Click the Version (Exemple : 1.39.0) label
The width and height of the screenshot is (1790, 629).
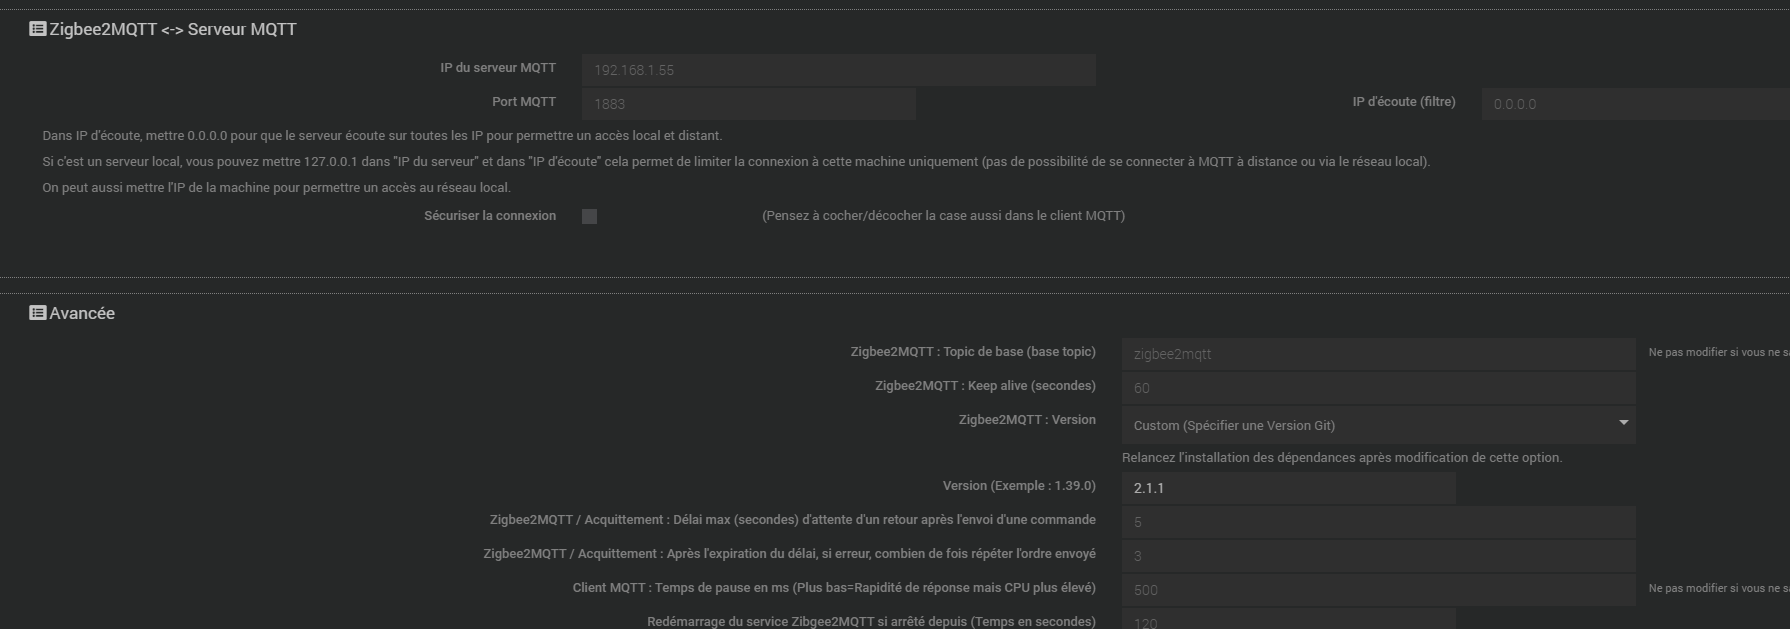(1019, 486)
